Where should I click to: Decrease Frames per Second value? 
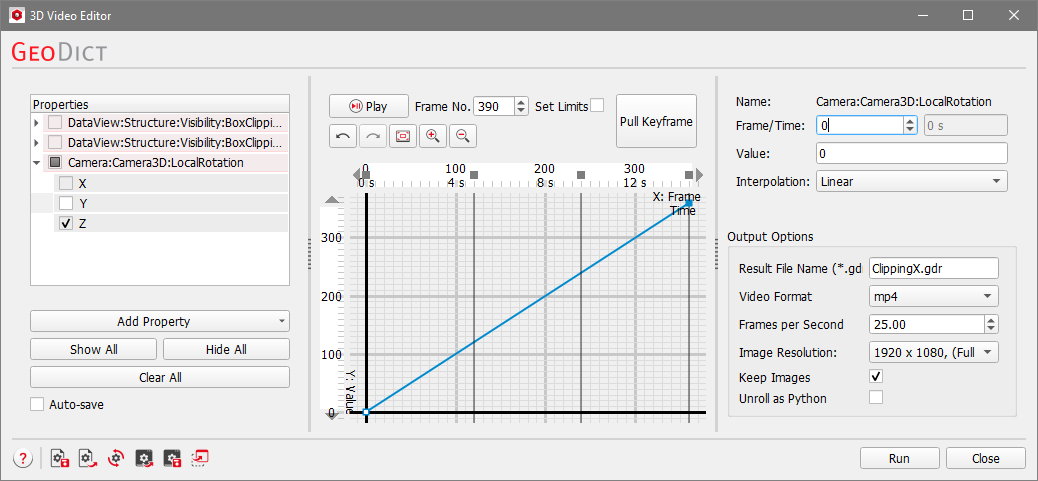(x=991, y=329)
